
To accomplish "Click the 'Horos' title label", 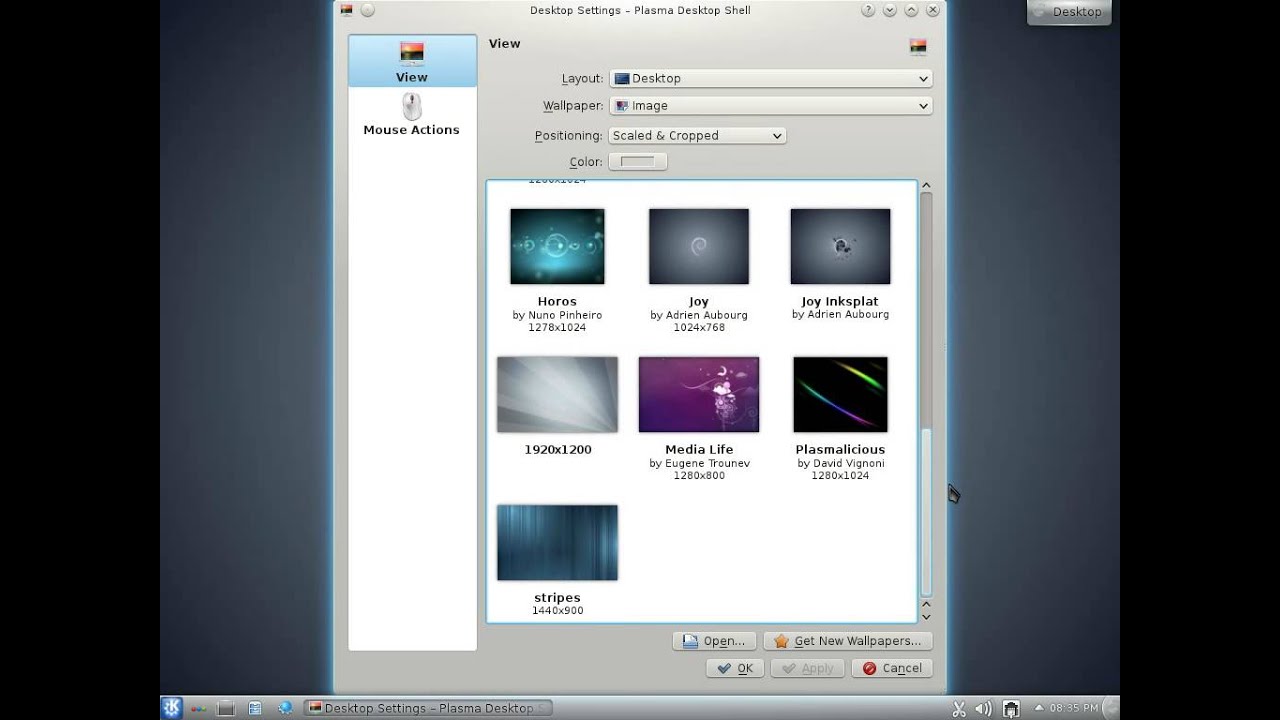I will coord(557,302).
